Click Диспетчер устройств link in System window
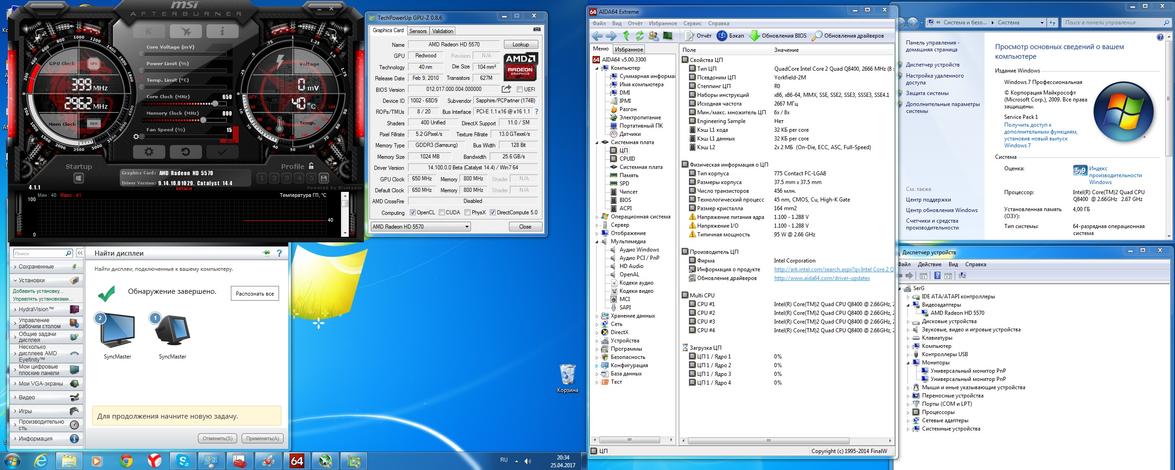Image resolution: width=1175 pixels, height=470 pixels. (931, 65)
